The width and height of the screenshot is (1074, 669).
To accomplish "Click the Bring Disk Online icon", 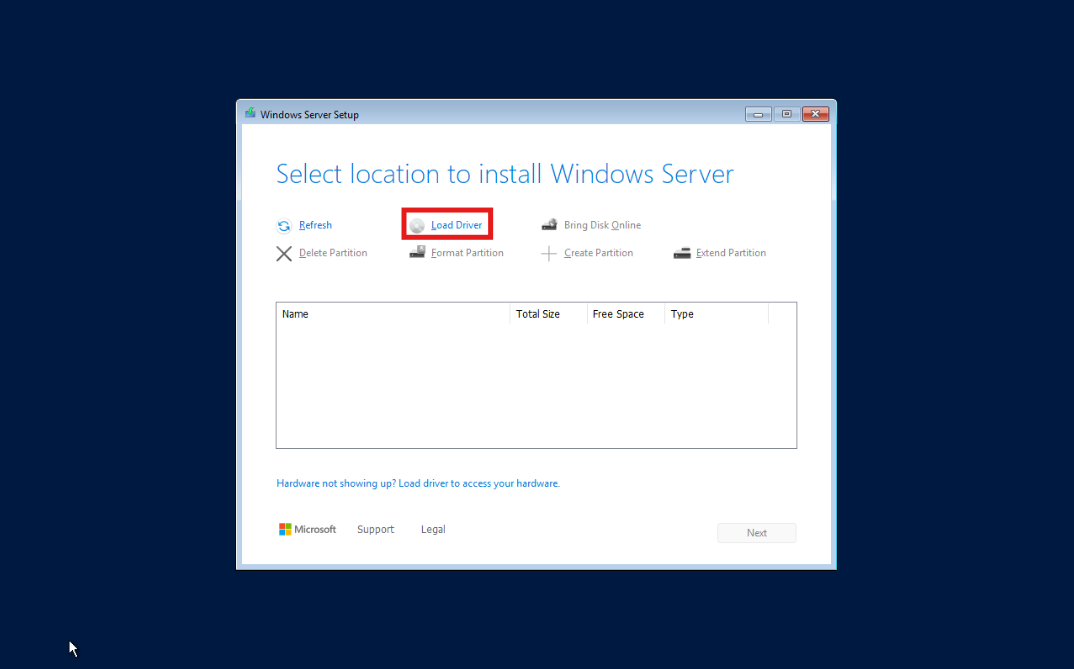I will 549,225.
